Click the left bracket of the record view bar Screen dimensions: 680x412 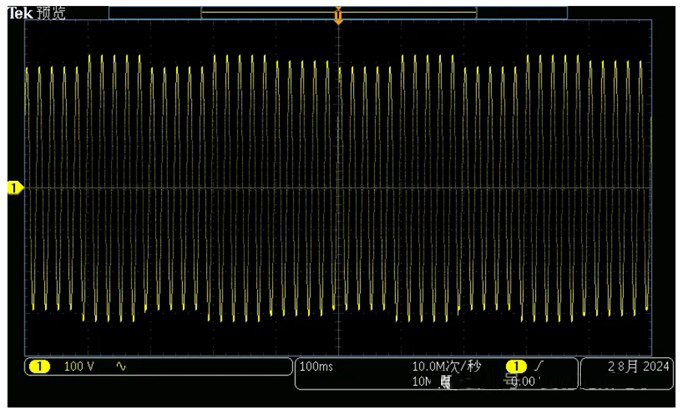click(203, 11)
